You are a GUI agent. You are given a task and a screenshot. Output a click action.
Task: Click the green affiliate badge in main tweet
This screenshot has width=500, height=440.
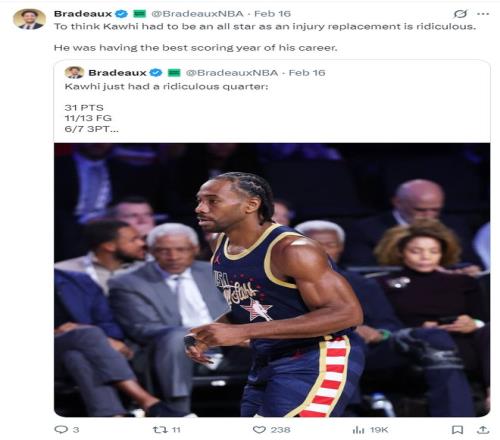click(140, 14)
